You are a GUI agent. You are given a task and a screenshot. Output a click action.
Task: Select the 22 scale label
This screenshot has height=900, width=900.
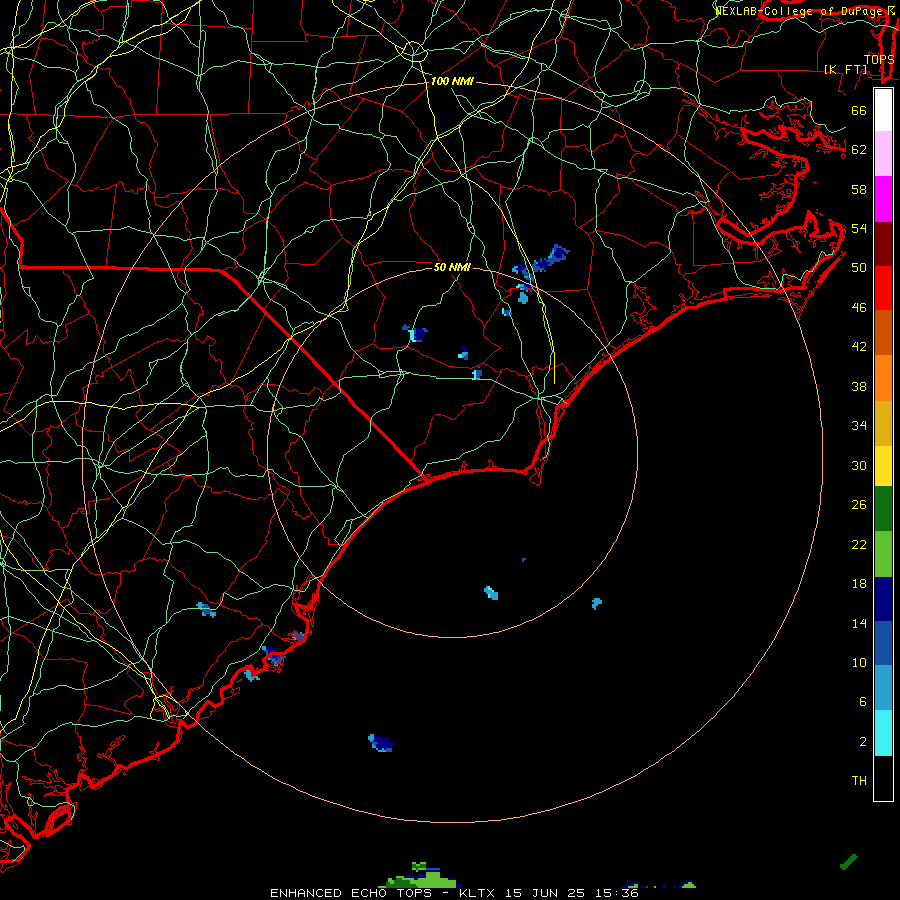click(859, 544)
